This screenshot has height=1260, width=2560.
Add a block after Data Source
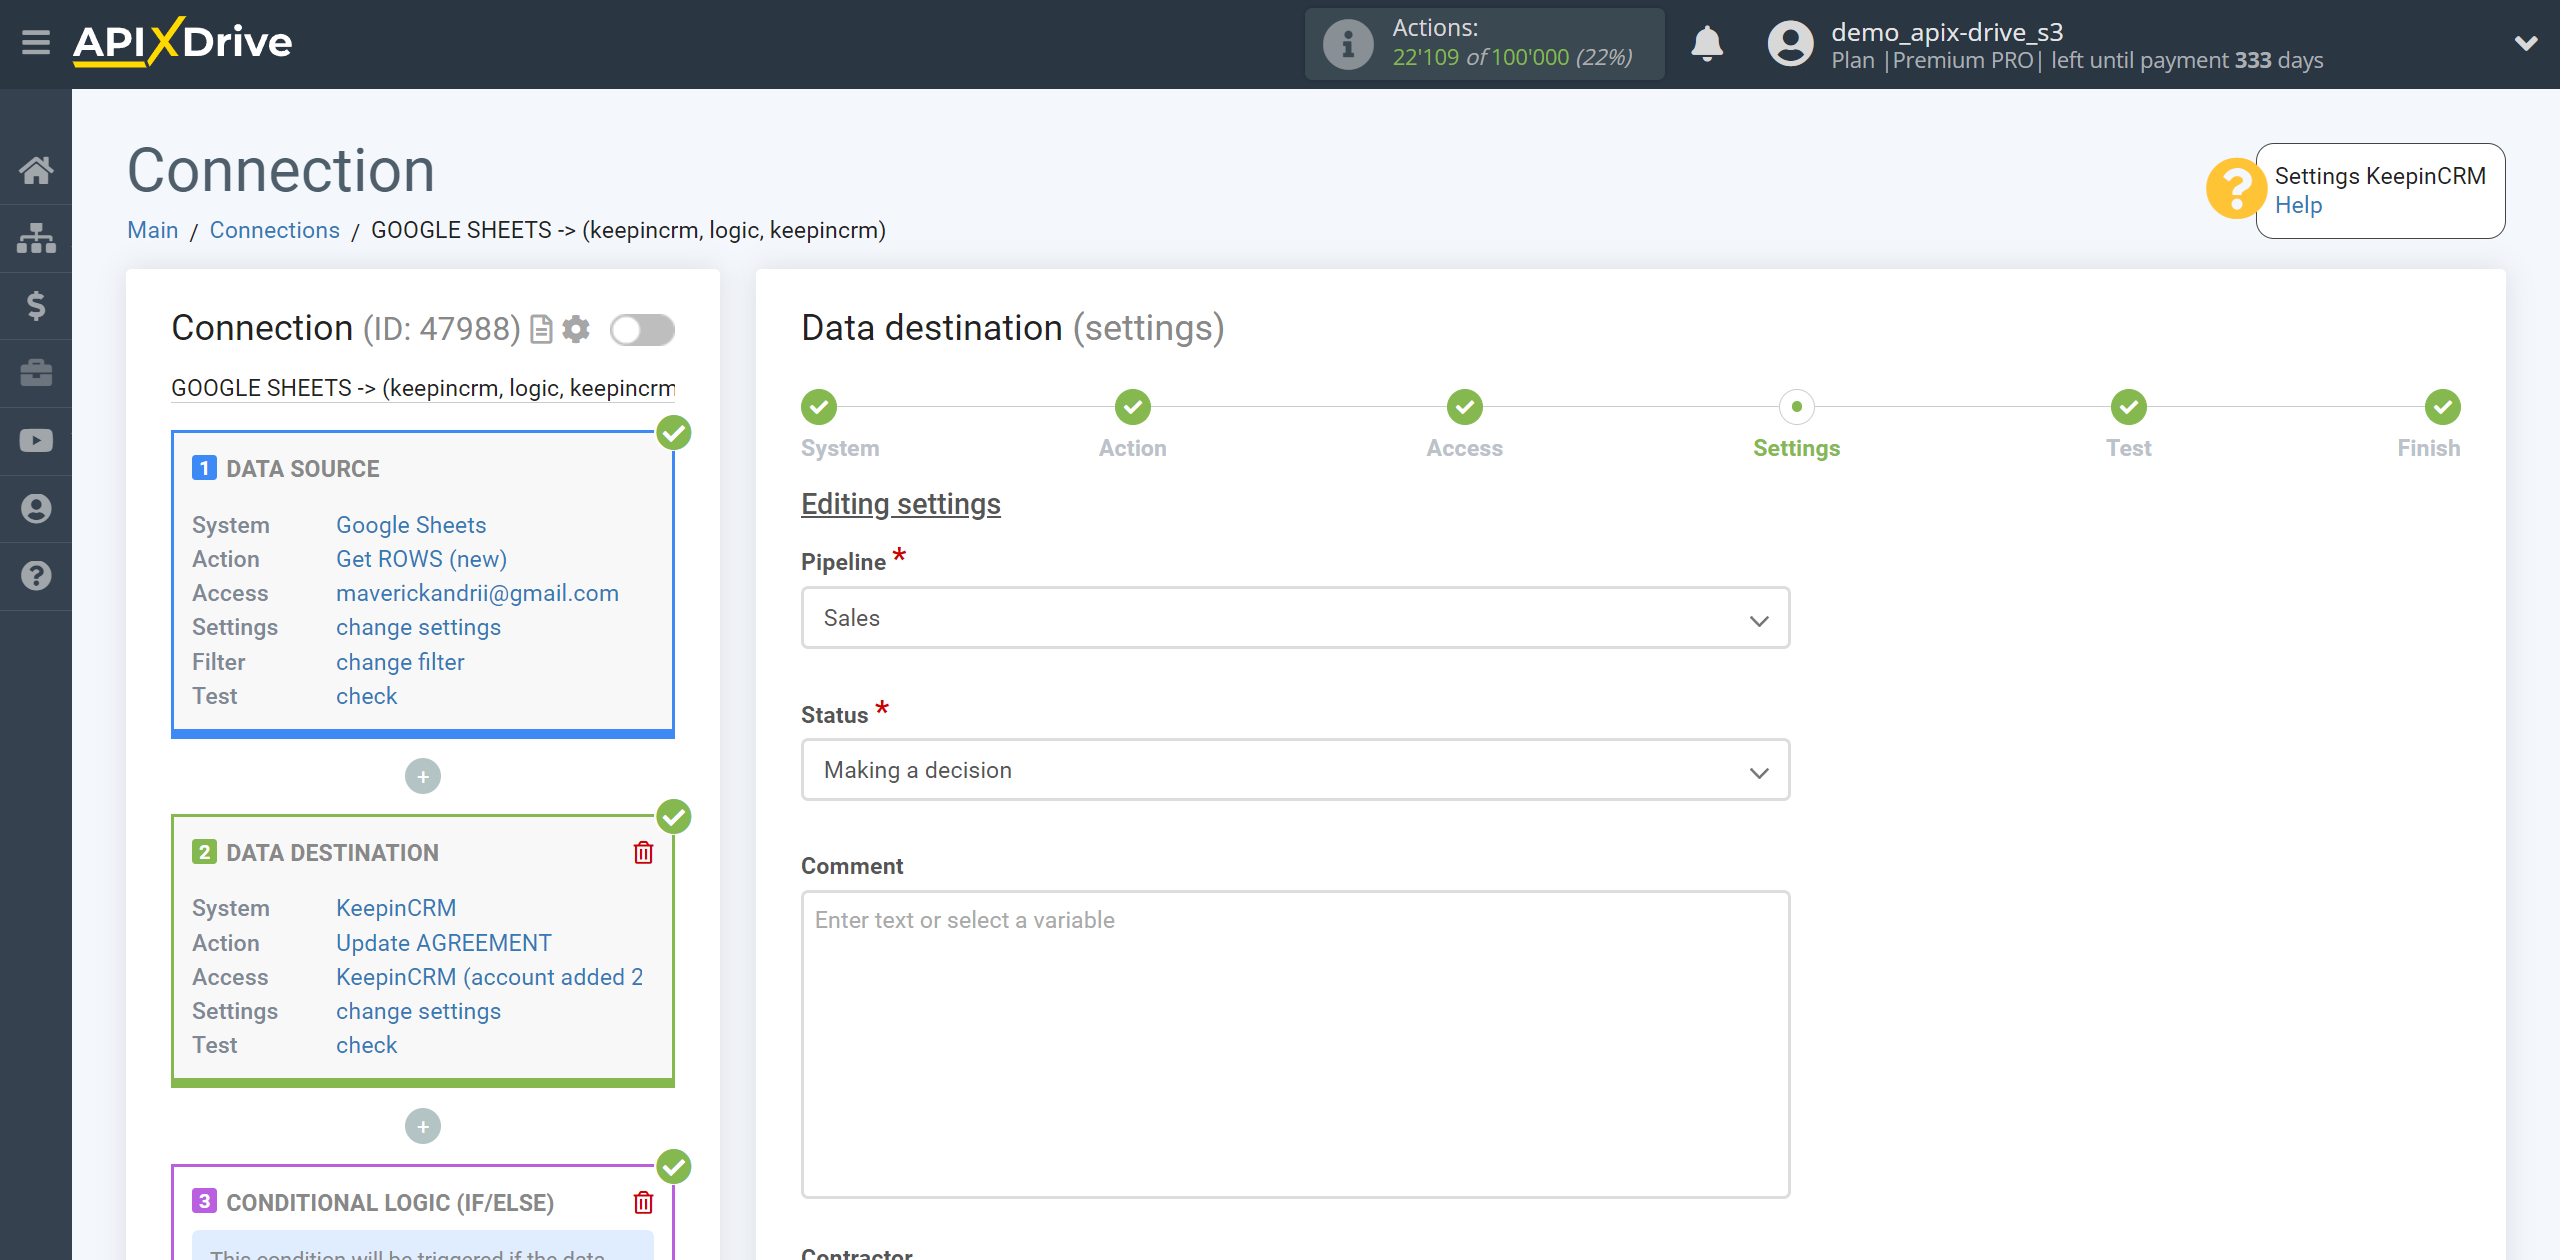(x=423, y=777)
